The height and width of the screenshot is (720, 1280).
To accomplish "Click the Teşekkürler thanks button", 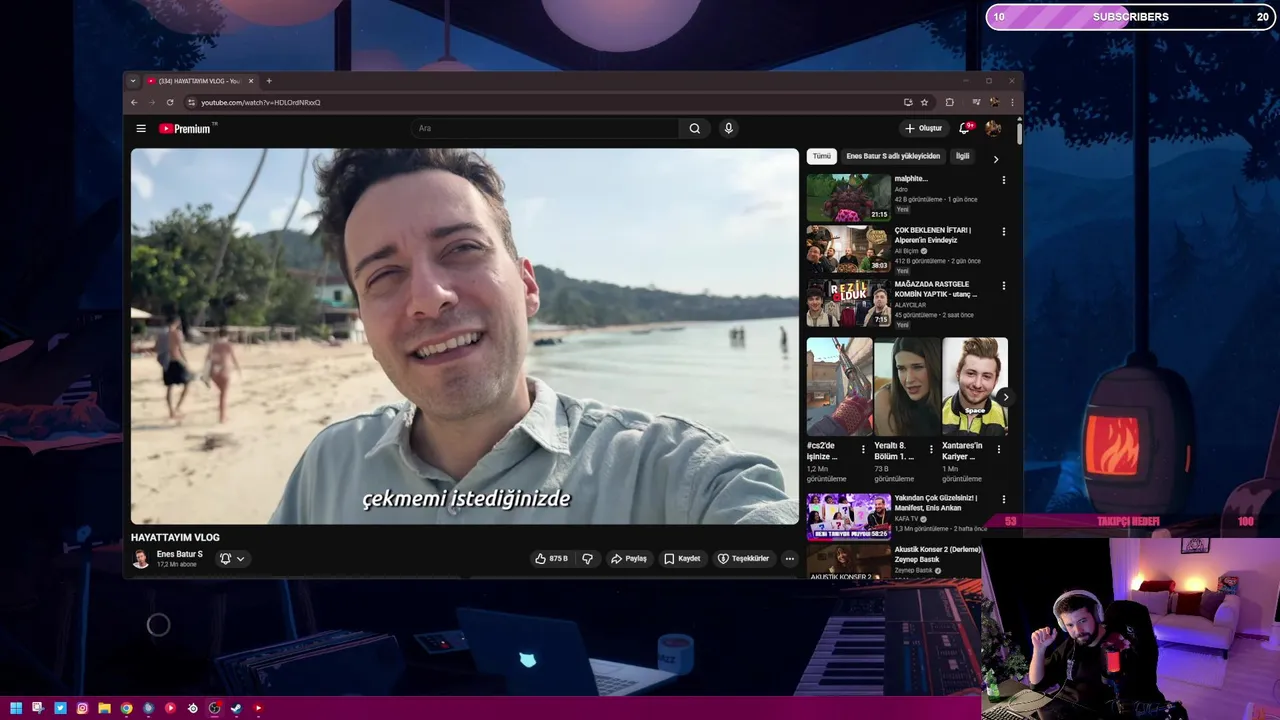I will click(743, 558).
